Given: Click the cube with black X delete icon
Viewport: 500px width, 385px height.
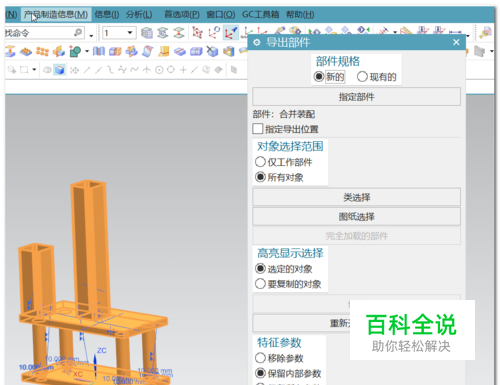Looking at the screenshot, I should (x=212, y=52).
